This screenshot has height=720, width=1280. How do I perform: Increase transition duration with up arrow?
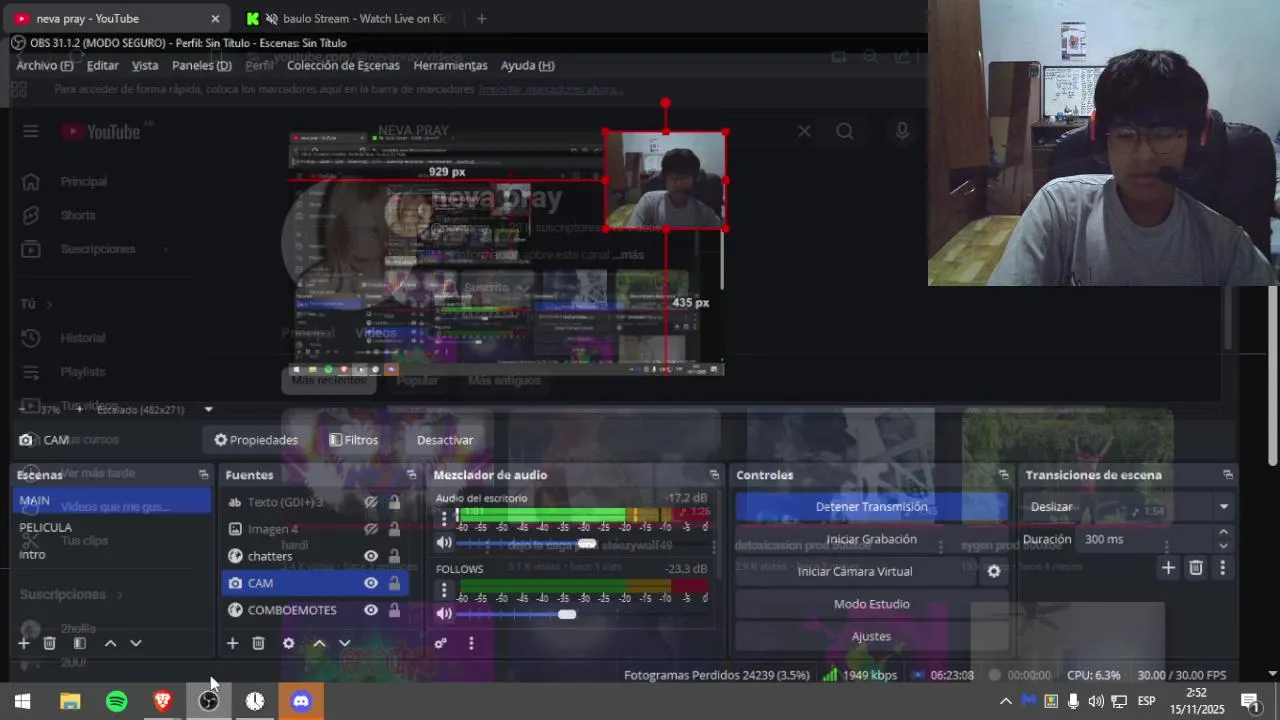tap(1223, 533)
